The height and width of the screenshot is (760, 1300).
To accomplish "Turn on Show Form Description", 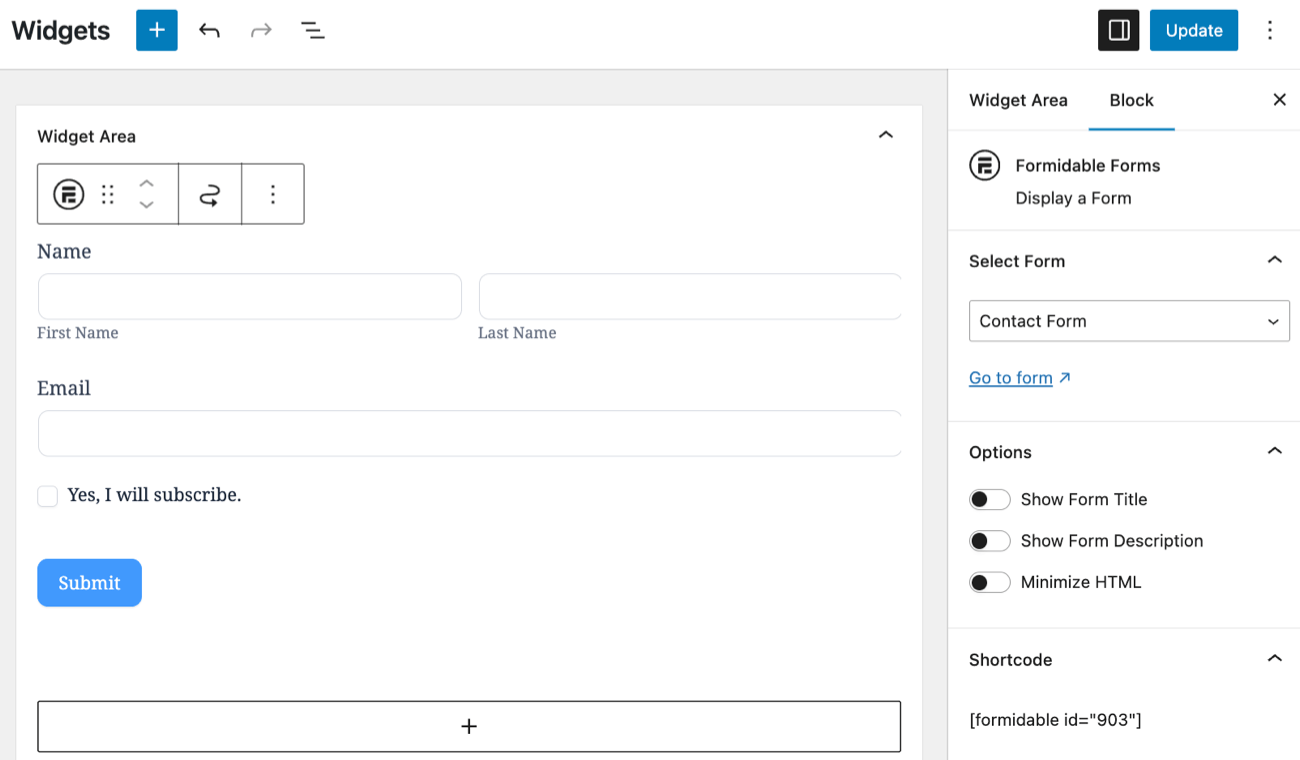I will click(x=989, y=540).
